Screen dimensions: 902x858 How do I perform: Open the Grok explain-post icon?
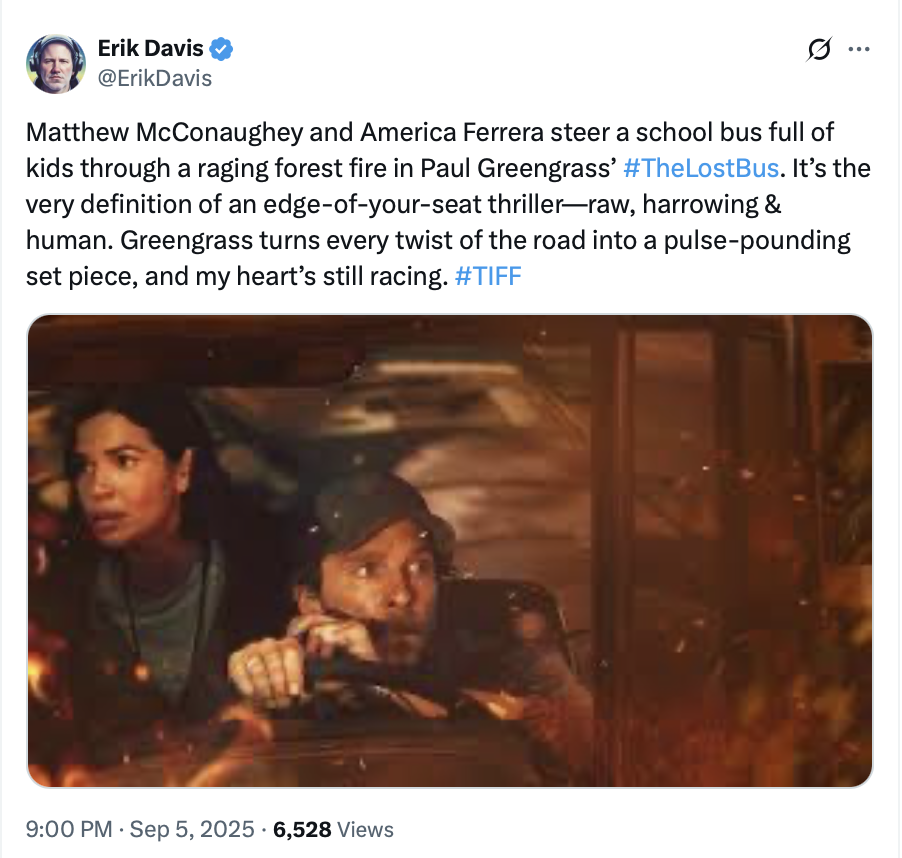pyautogui.click(x=820, y=49)
